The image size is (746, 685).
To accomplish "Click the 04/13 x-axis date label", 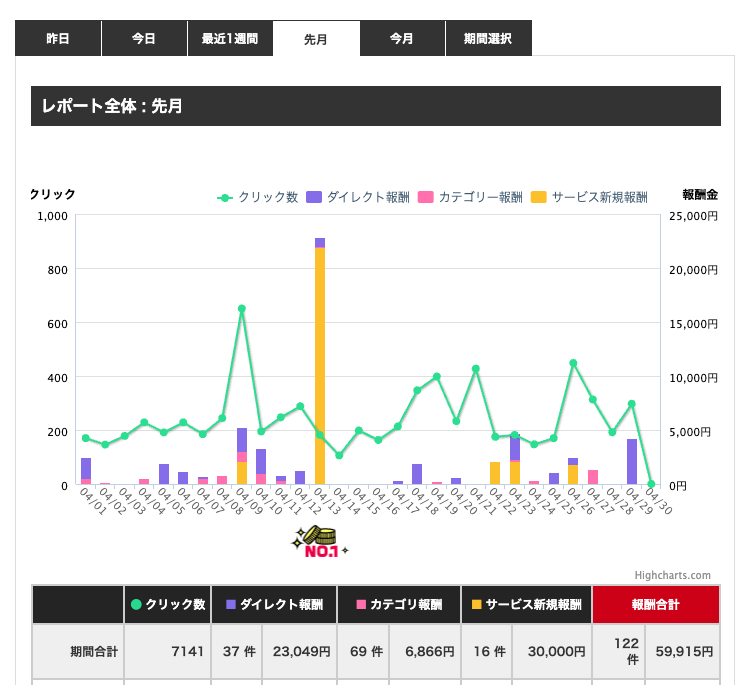I will click(327, 501).
